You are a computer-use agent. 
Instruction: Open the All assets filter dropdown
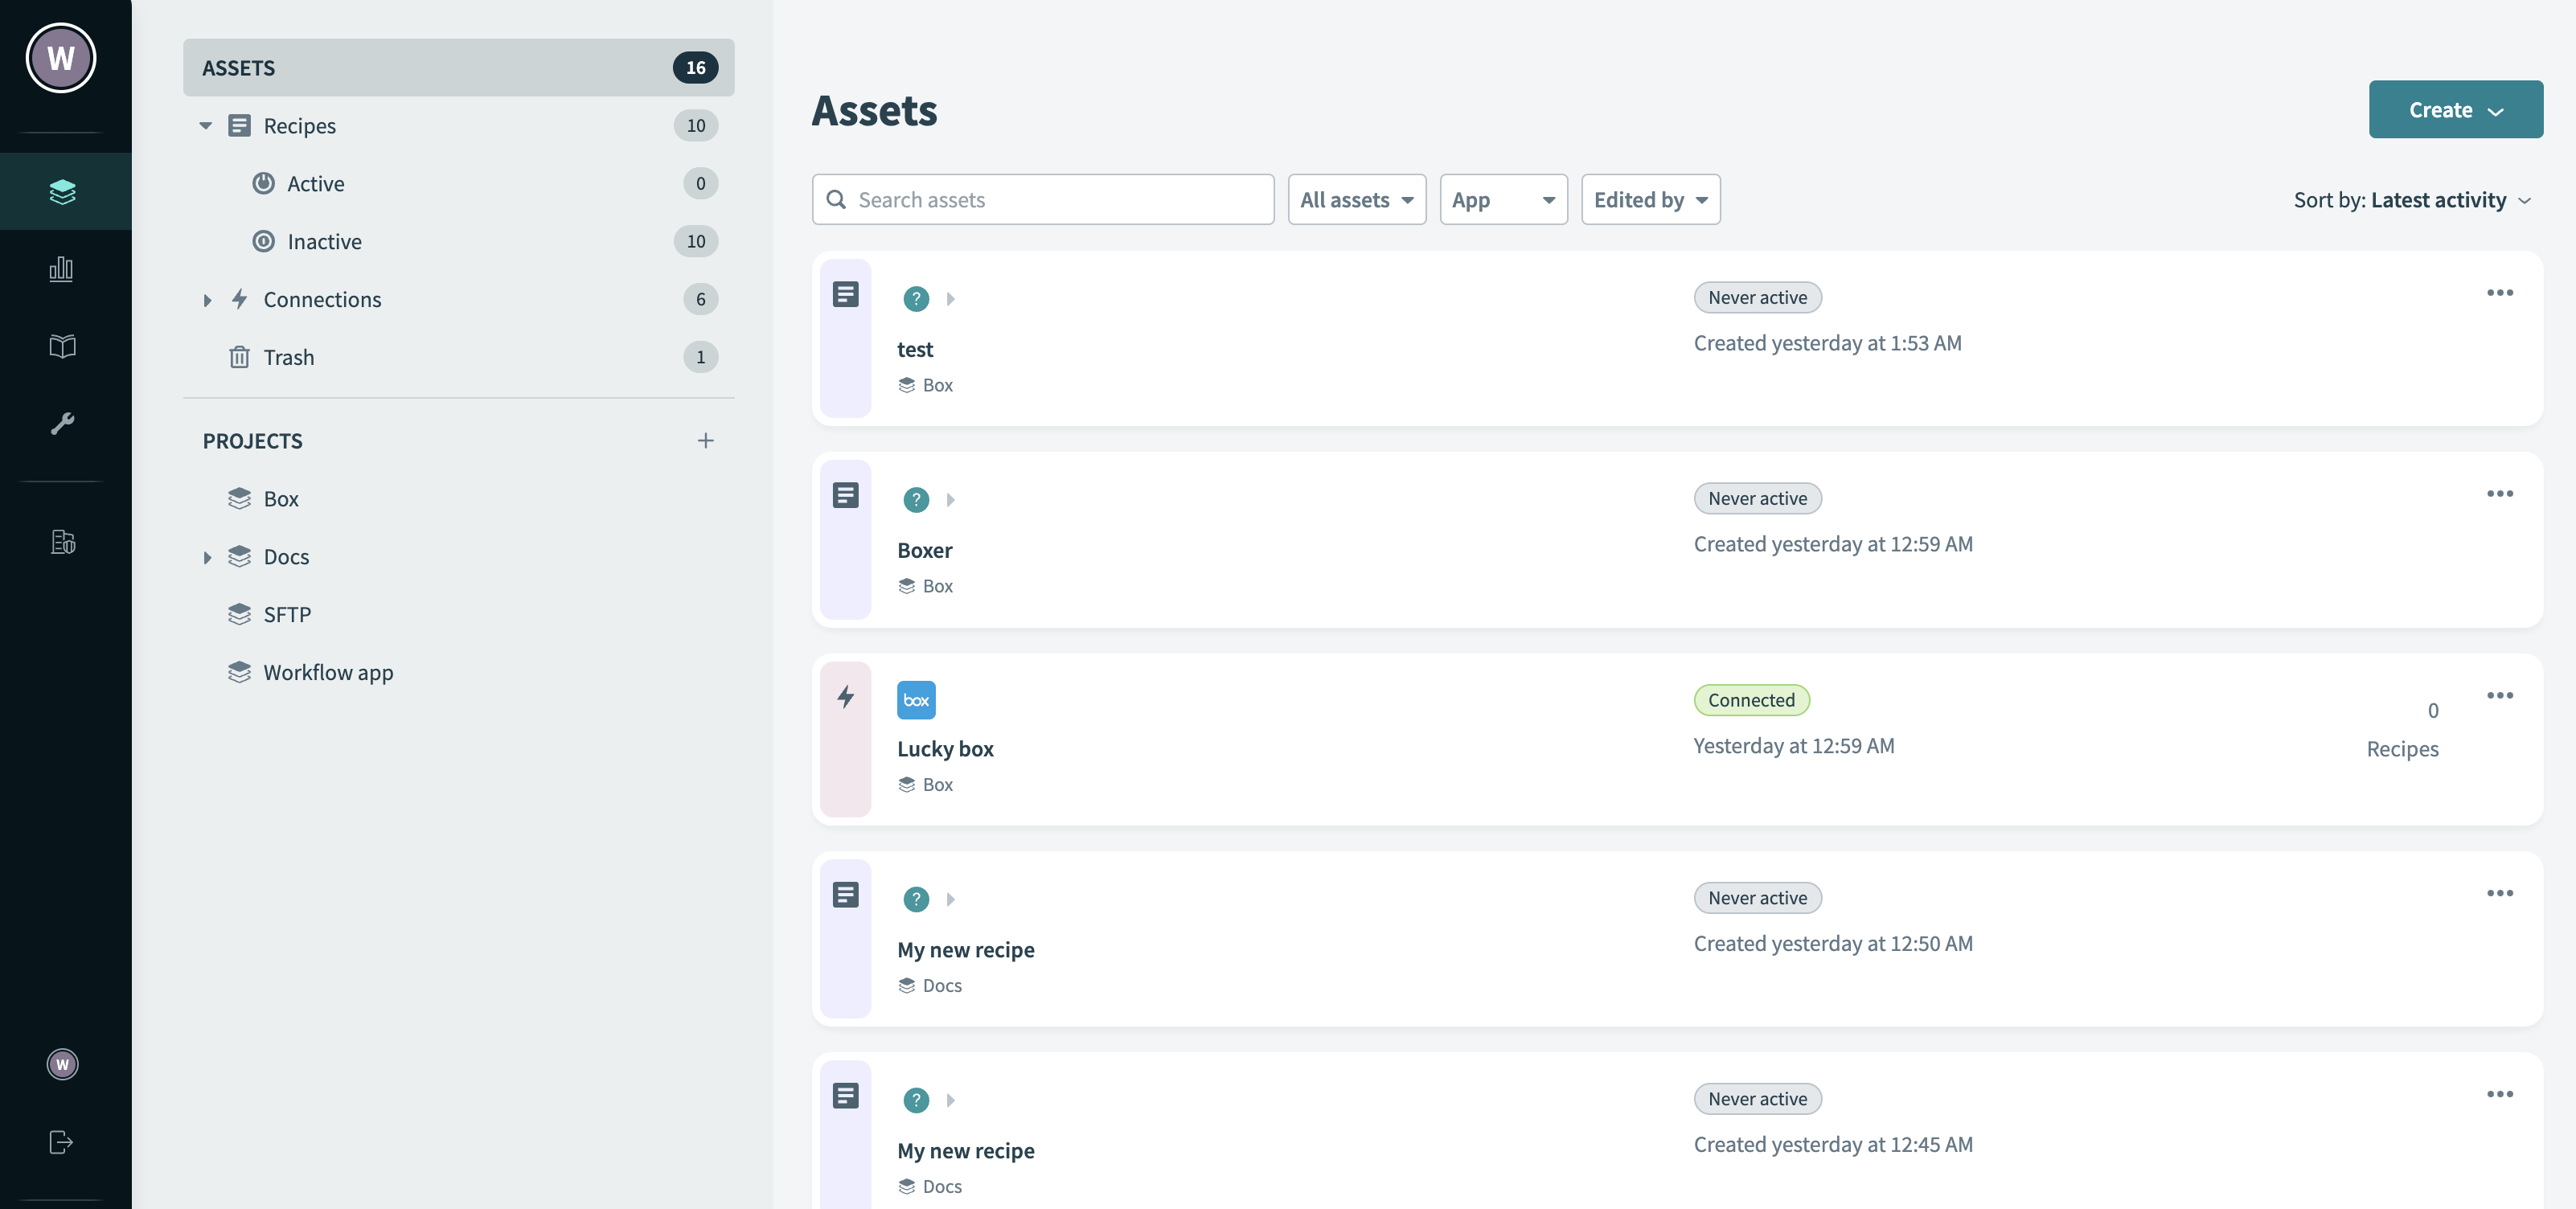[1357, 199]
